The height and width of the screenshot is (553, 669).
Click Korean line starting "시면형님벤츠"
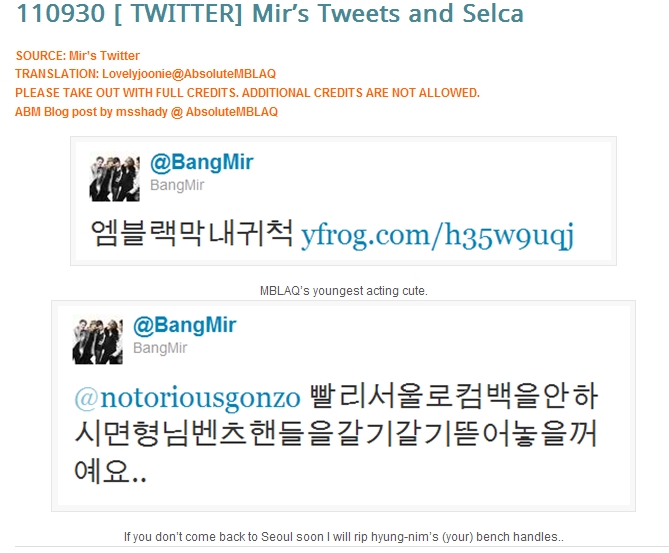point(335,434)
